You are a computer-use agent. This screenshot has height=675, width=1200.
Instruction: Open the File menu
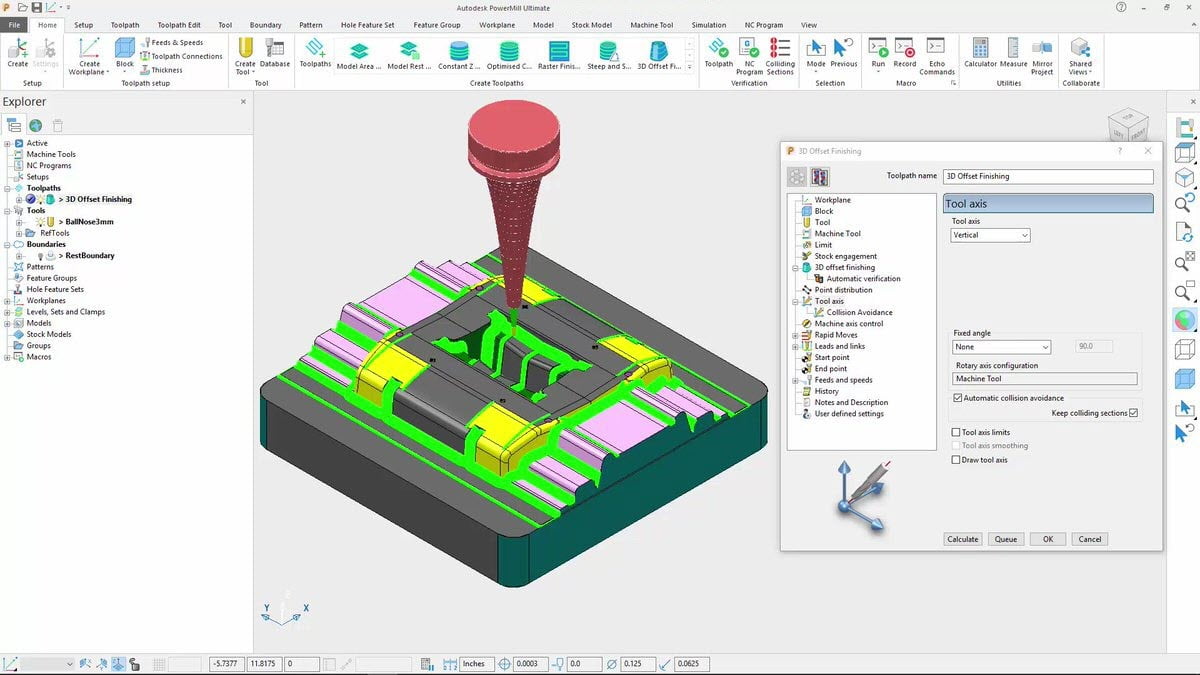tap(14, 25)
